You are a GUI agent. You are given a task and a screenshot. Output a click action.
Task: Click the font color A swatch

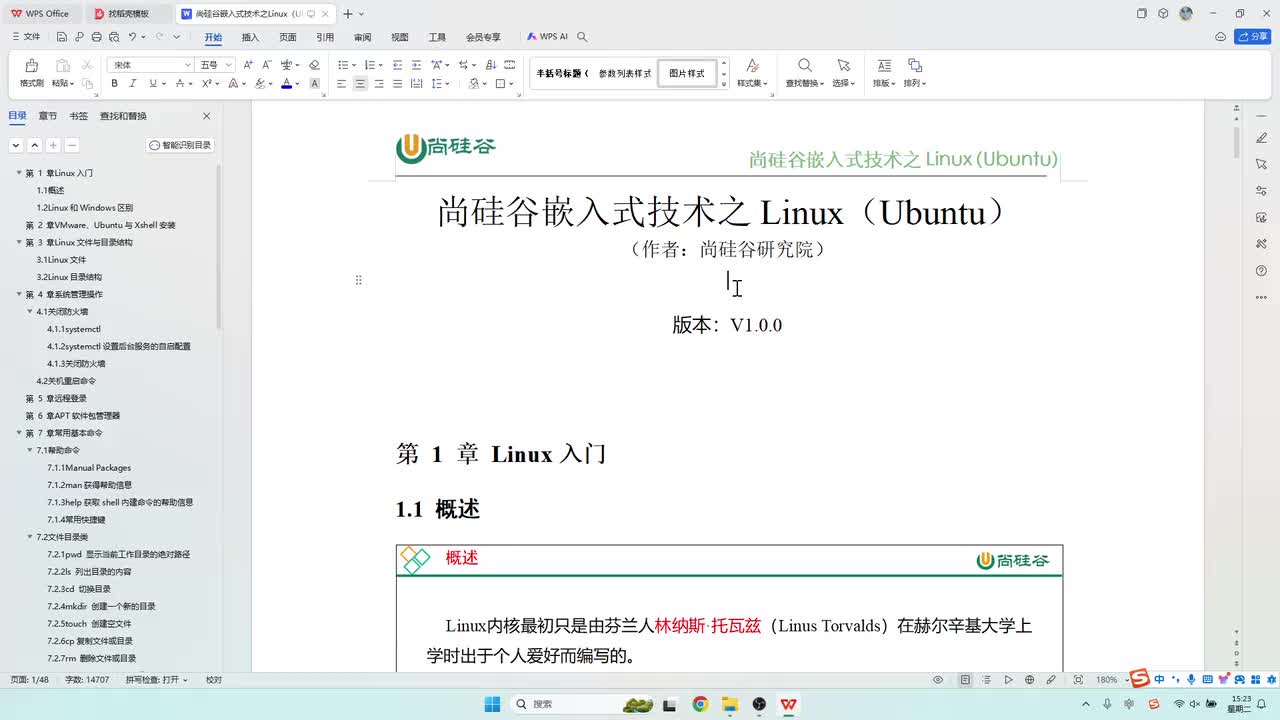[x=286, y=84]
